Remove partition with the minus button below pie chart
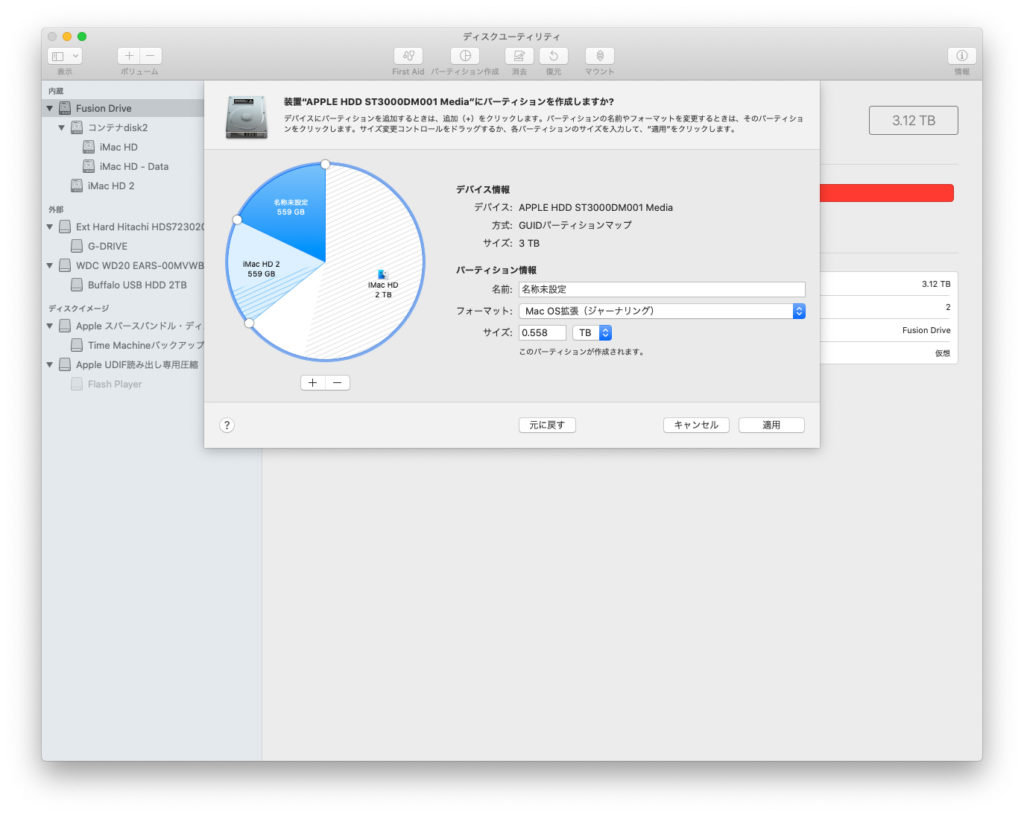The width and height of the screenshot is (1024, 816). (x=338, y=383)
